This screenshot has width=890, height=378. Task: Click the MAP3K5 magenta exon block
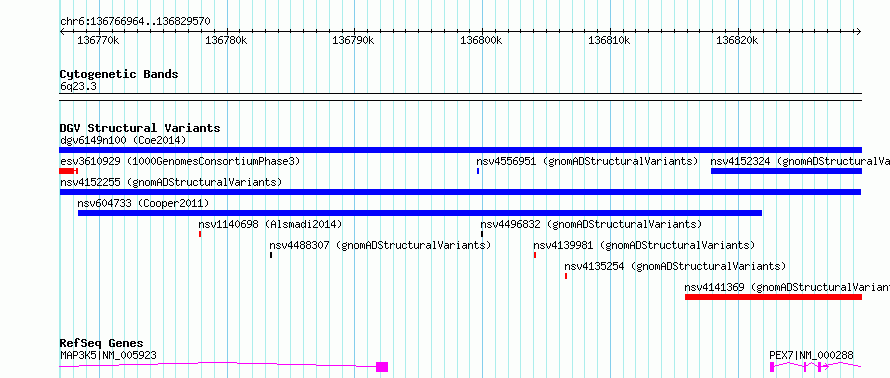tap(382, 367)
